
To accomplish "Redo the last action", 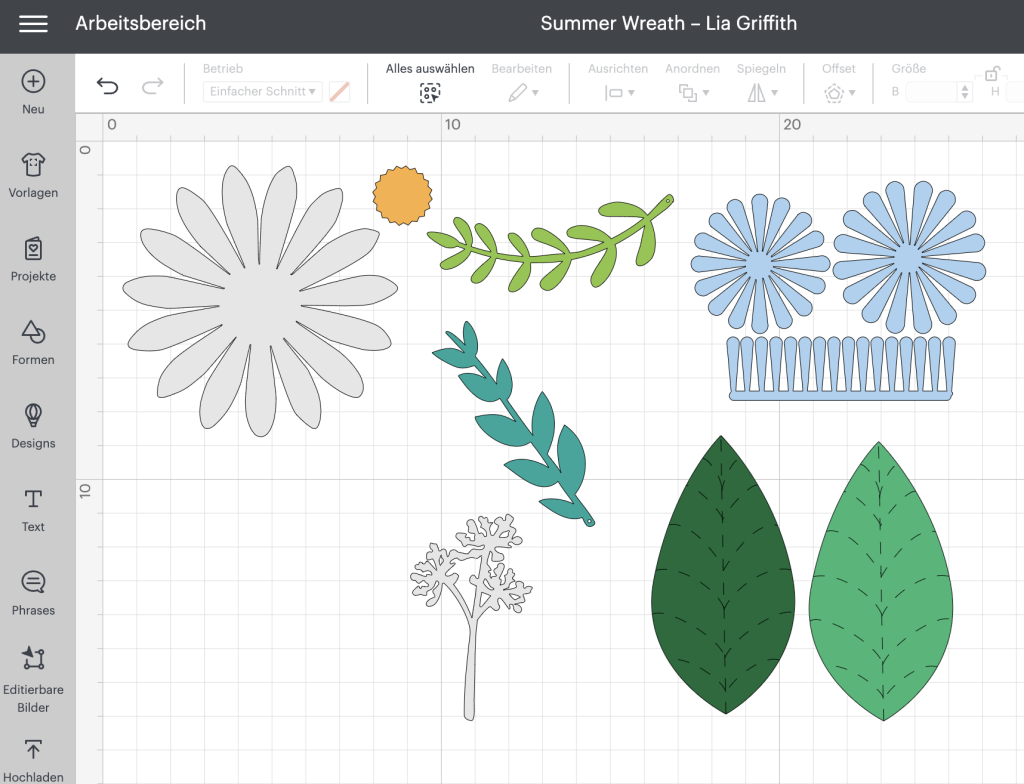I will point(152,86).
